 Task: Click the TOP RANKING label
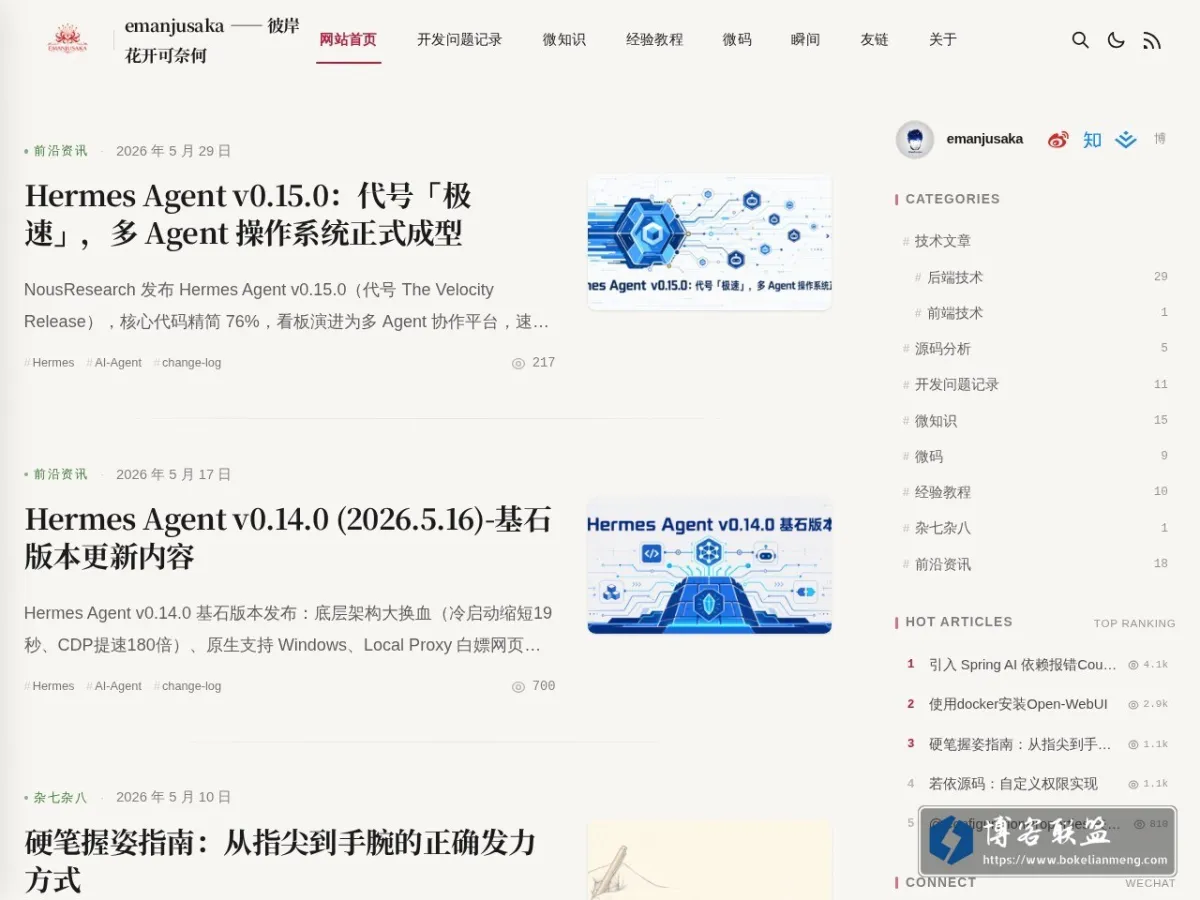(x=1134, y=623)
